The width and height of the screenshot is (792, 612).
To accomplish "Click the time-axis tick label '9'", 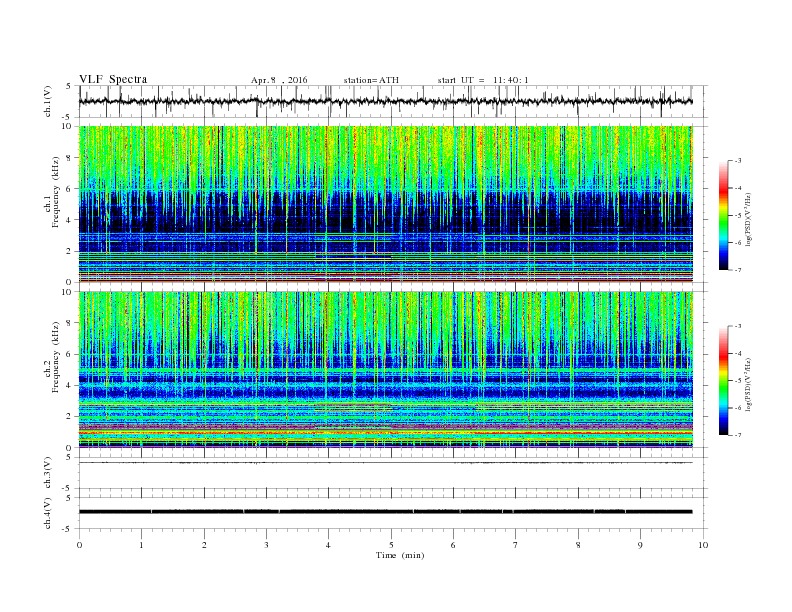I will (x=640, y=545).
